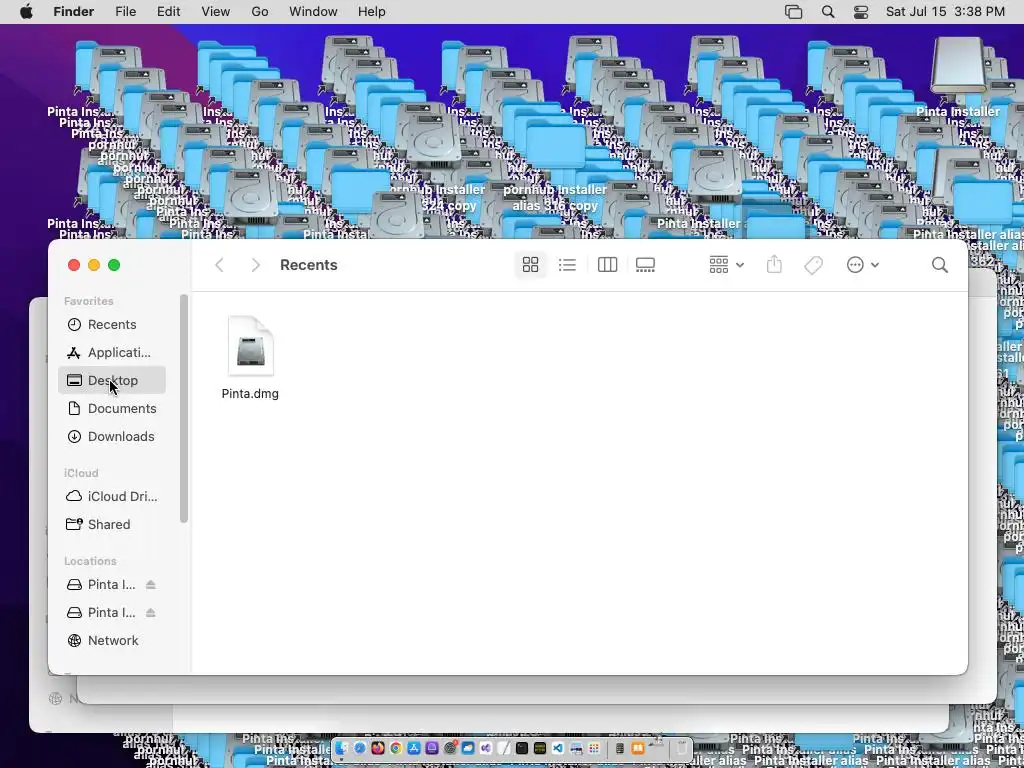Switch Finder to list view
The image size is (1024, 768).
(x=567, y=264)
